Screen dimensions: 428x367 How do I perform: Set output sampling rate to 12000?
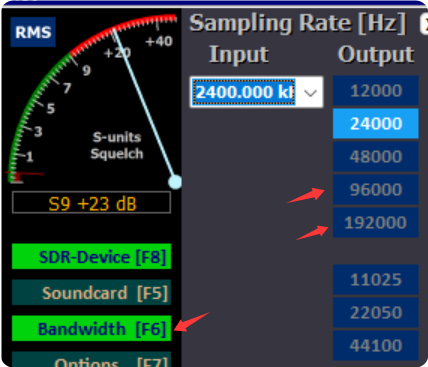pyautogui.click(x=376, y=91)
